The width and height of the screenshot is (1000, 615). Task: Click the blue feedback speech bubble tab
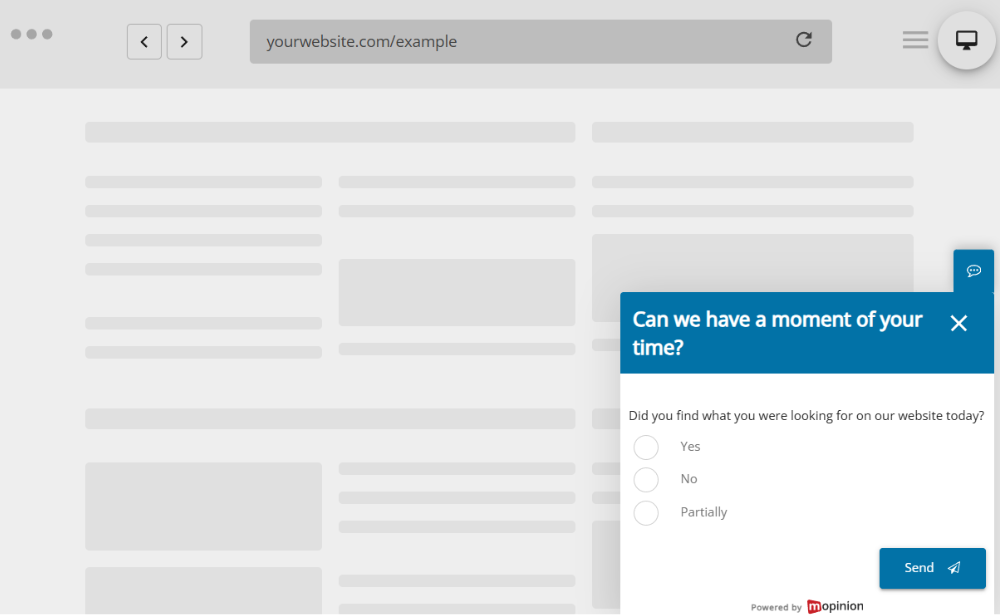tap(973, 271)
